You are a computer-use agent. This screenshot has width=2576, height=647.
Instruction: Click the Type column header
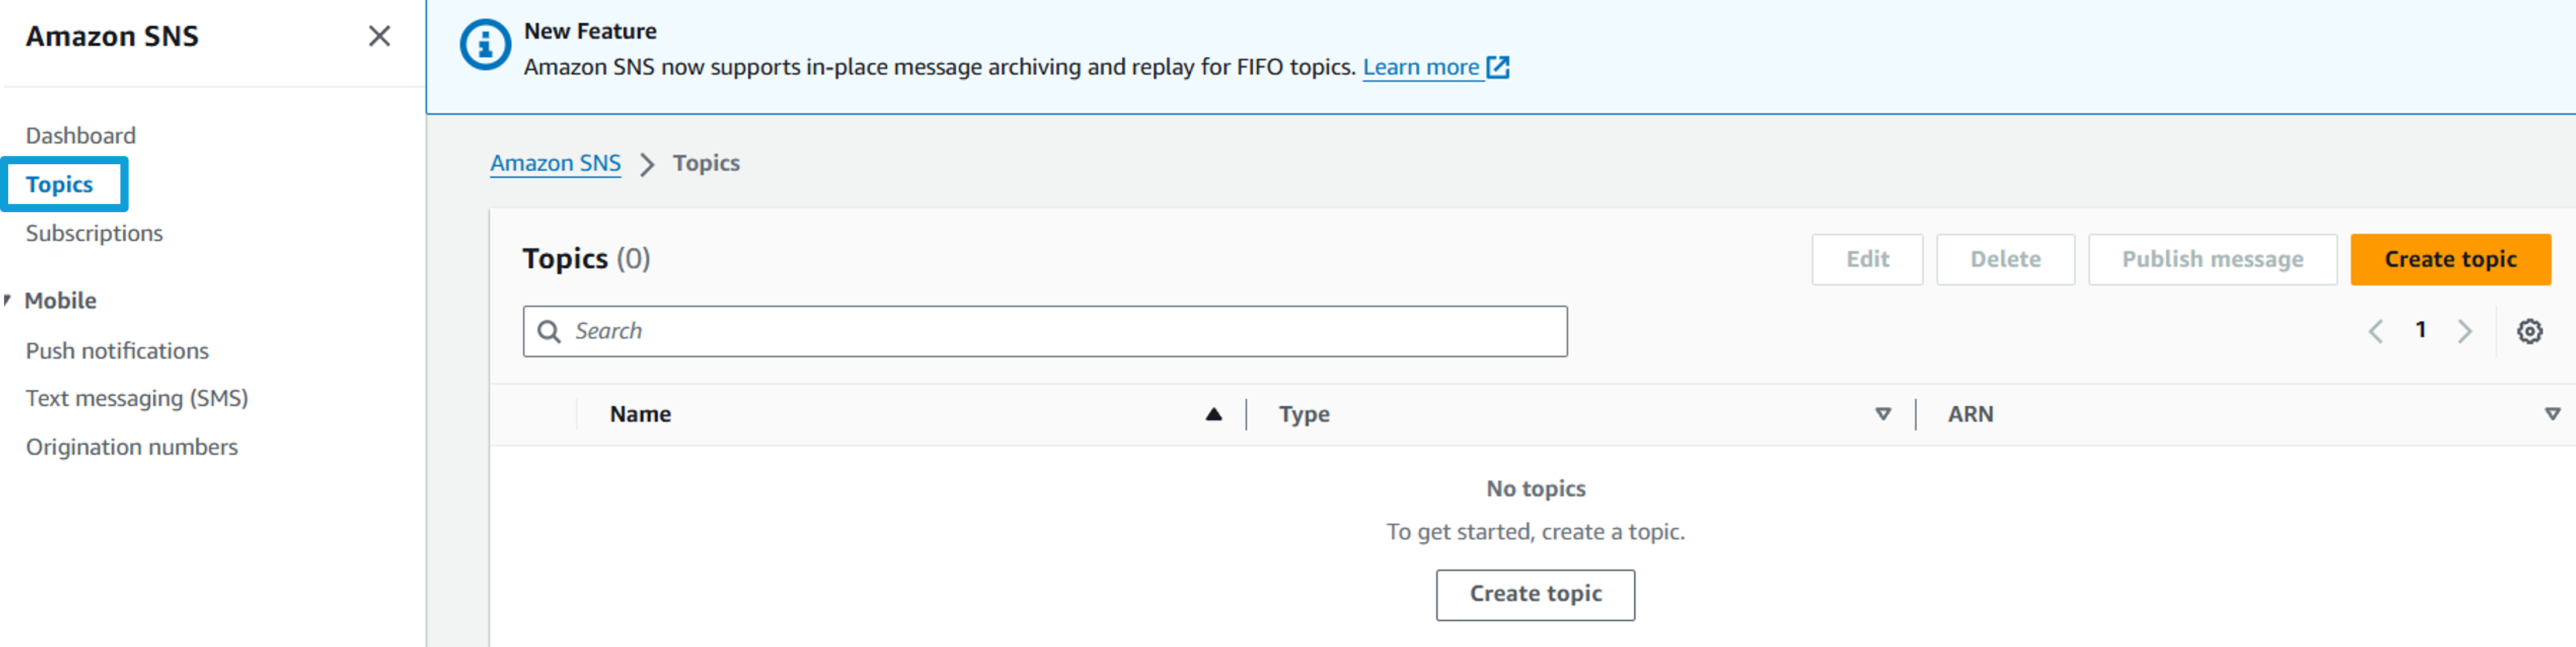tap(1304, 414)
